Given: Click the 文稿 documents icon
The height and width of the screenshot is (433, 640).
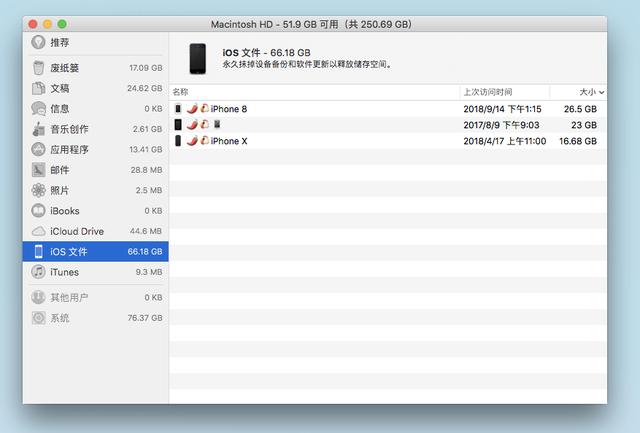Looking at the screenshot, I should click(38, 88).
